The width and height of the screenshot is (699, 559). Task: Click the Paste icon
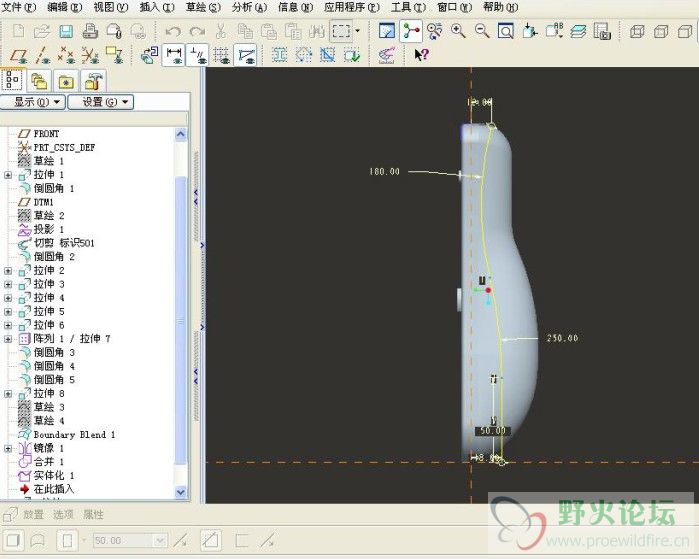click(x=269, y=31)
